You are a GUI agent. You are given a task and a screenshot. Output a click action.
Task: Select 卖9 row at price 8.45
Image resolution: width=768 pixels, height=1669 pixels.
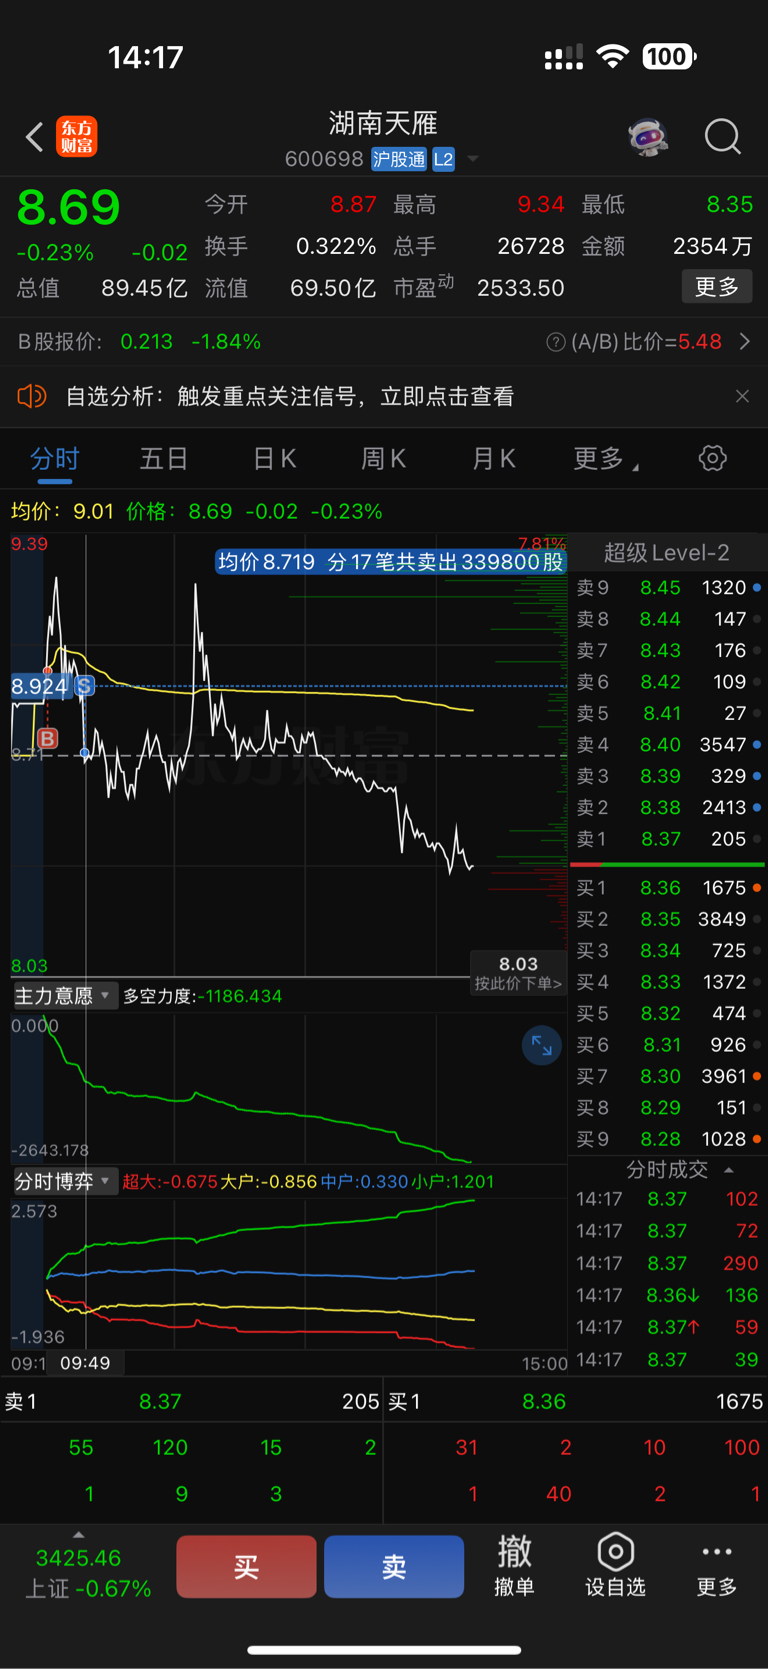pyautogui.click(x=667, y=588)
